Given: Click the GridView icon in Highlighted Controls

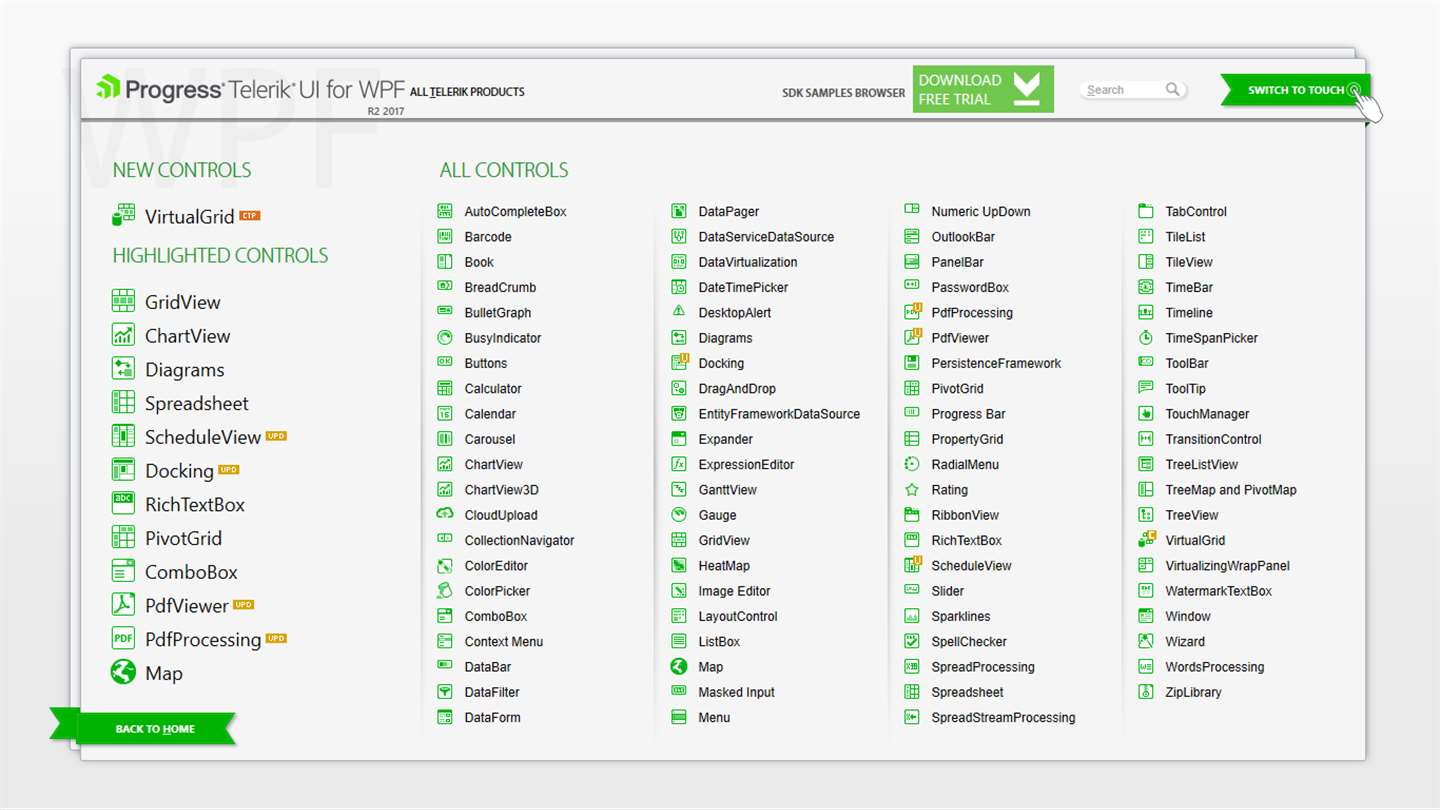Looking at the screenshot, I should tap(123, 301).
